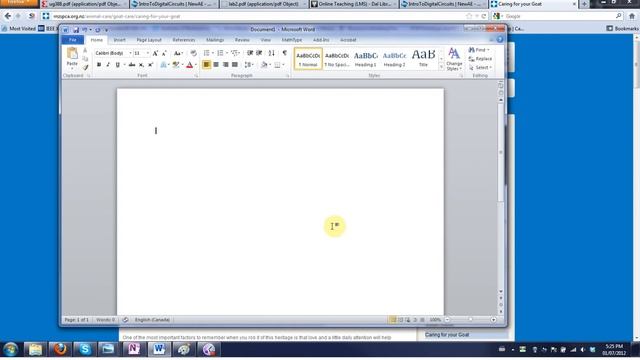Click the Paste clipboard icon
Image resolution: width=640 pixels, height=360 pixels.
tap(72, 53)
